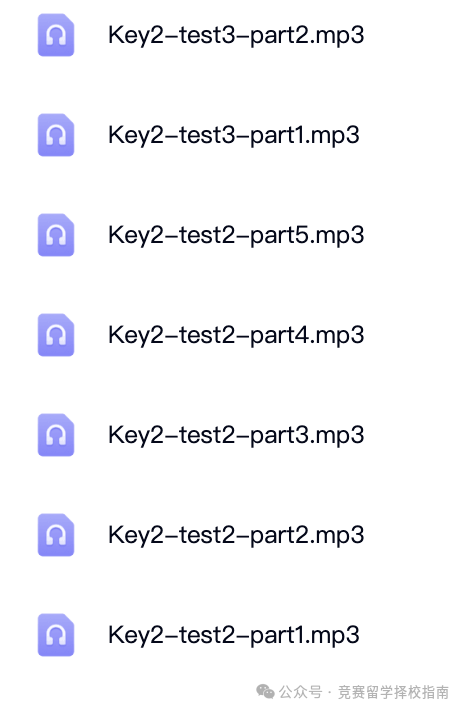The width and height of the screenshot is (464, 711).
Task: Select the Key2-test2-part5.mp3 file name
Action: (x=236, y=236)
